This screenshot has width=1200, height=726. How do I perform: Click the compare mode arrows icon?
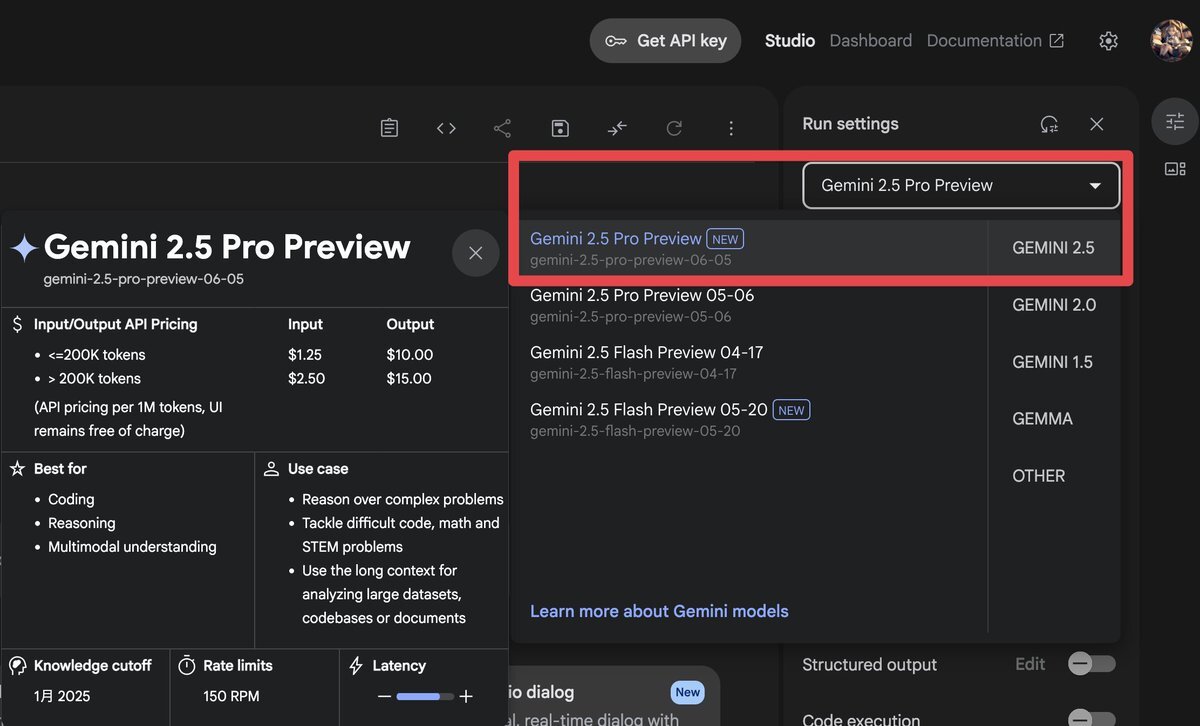(x=617, y=128)
